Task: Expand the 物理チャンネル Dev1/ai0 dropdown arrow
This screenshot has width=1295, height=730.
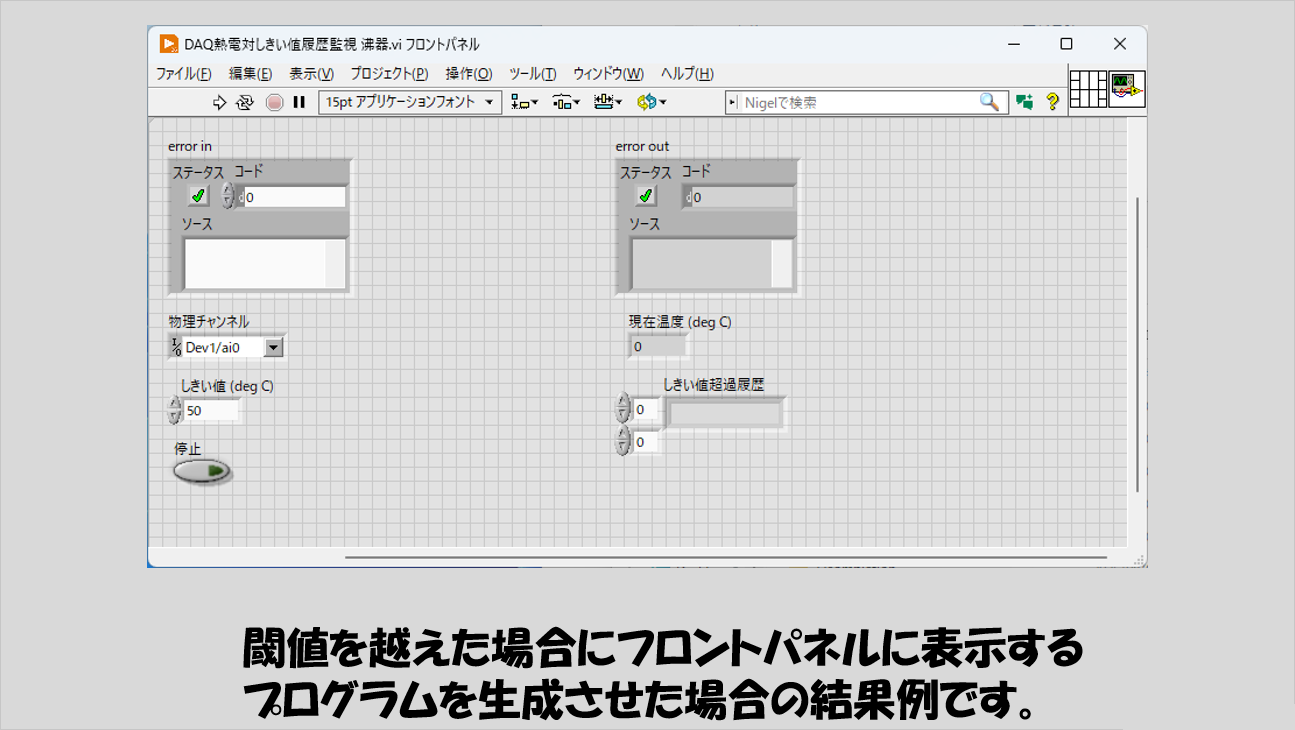Action: tap(274, 347)
